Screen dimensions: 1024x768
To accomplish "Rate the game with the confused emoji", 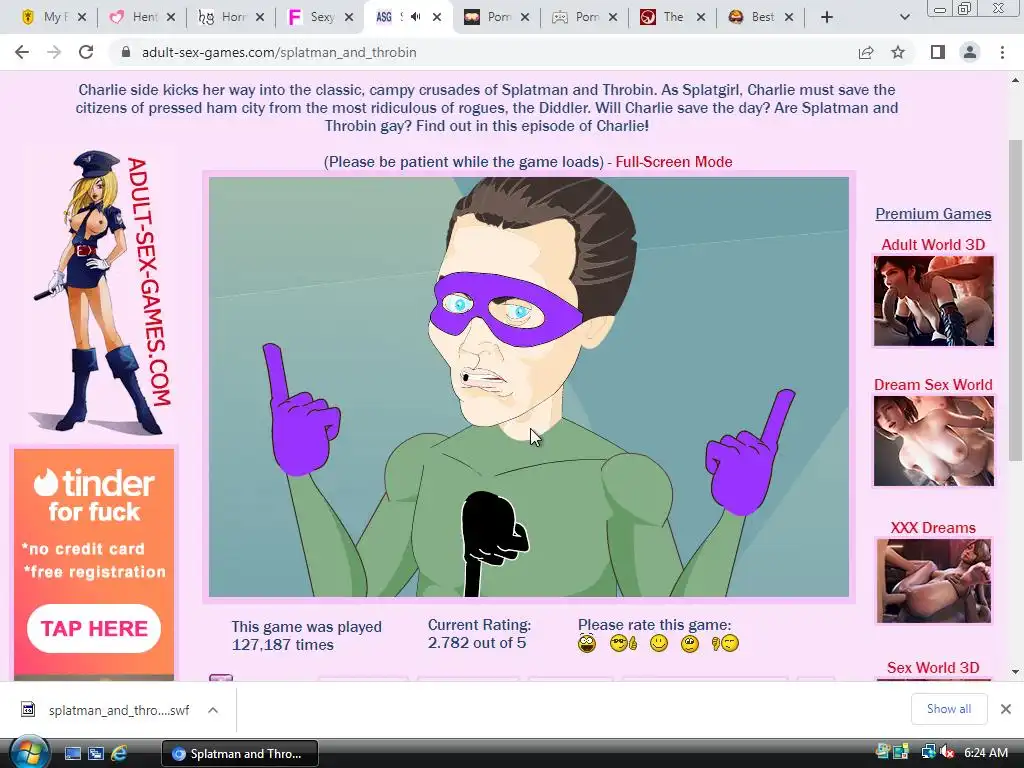I will [x=690, y=644].
